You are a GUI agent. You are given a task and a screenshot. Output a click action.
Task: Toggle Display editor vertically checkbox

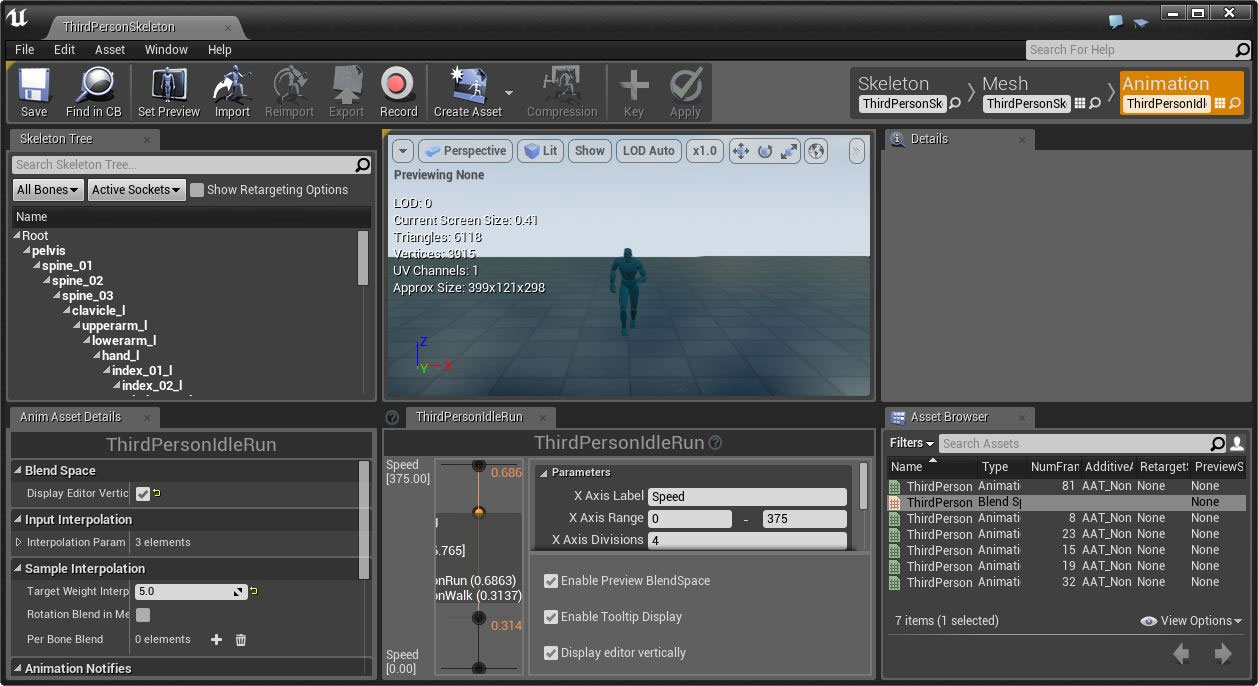(x=550, y=653)
